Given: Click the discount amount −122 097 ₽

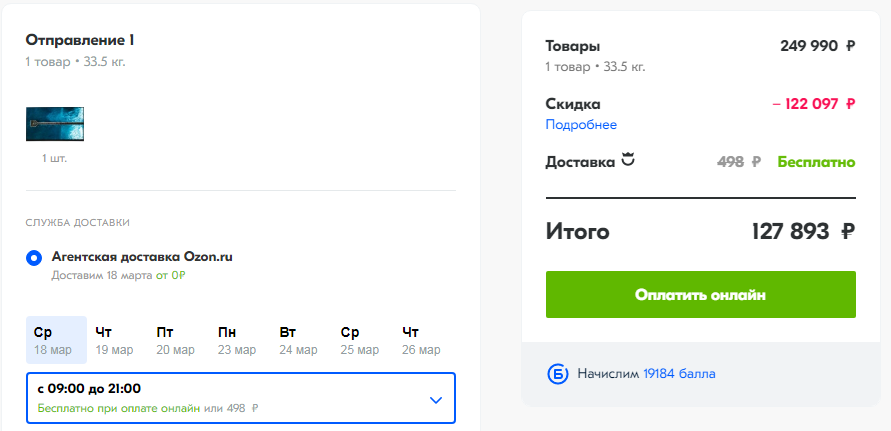Looking at the screenshot, I should coord(813,103).
